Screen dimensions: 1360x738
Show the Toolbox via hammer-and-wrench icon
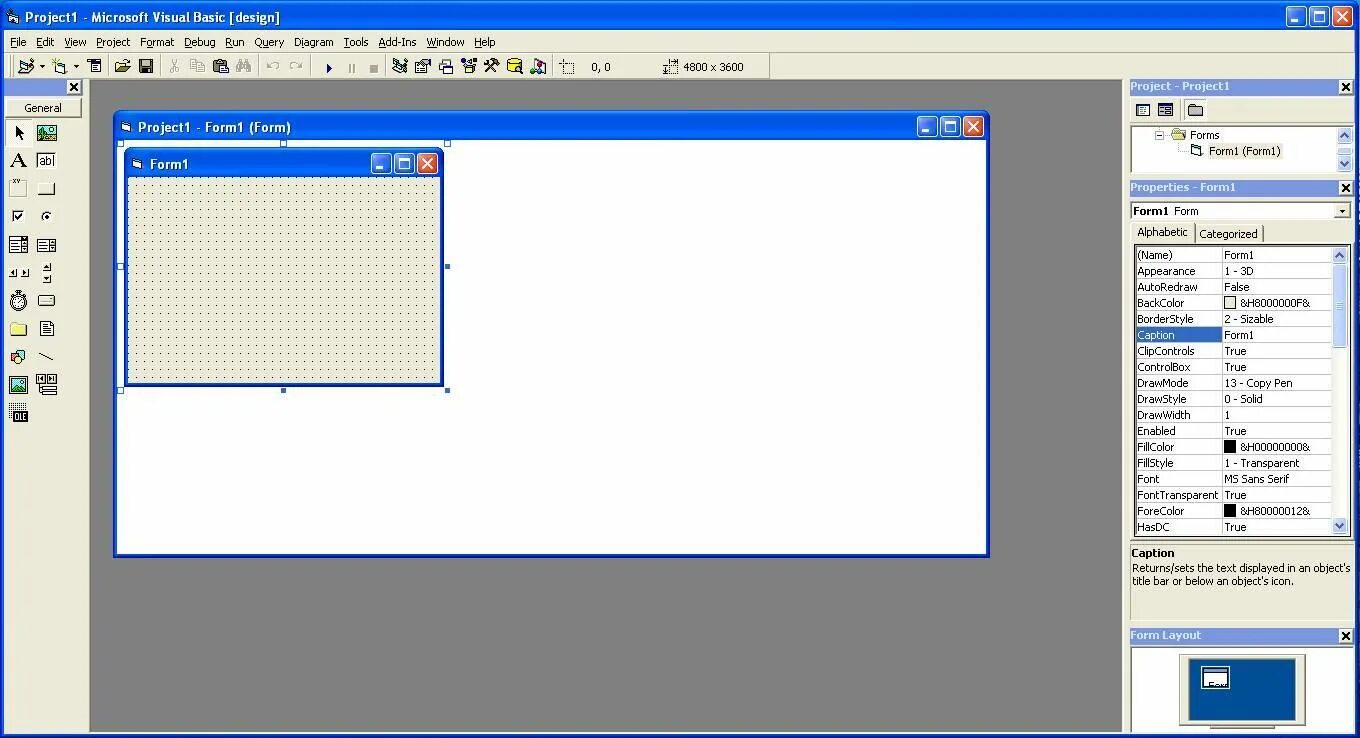click(492, 67)
